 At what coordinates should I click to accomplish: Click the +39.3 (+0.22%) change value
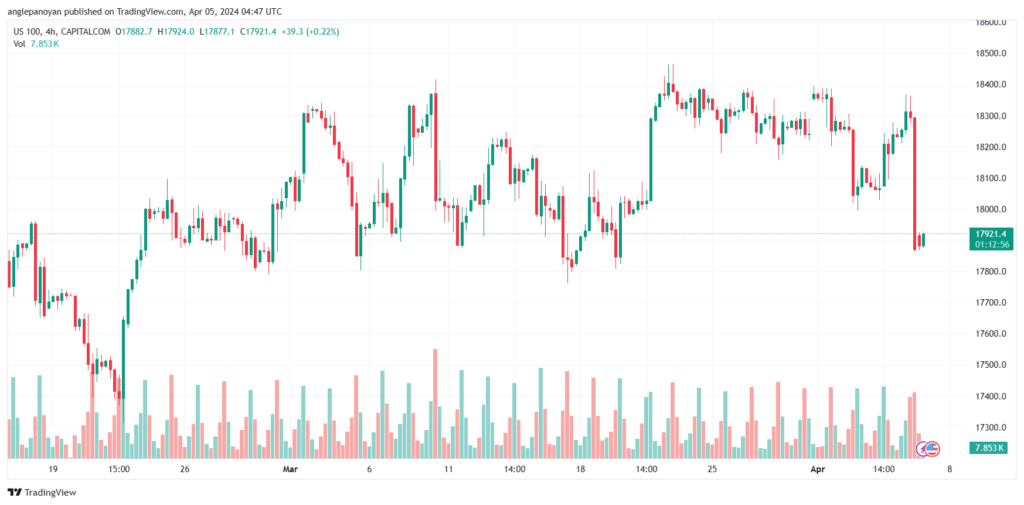tap(310, 31)
